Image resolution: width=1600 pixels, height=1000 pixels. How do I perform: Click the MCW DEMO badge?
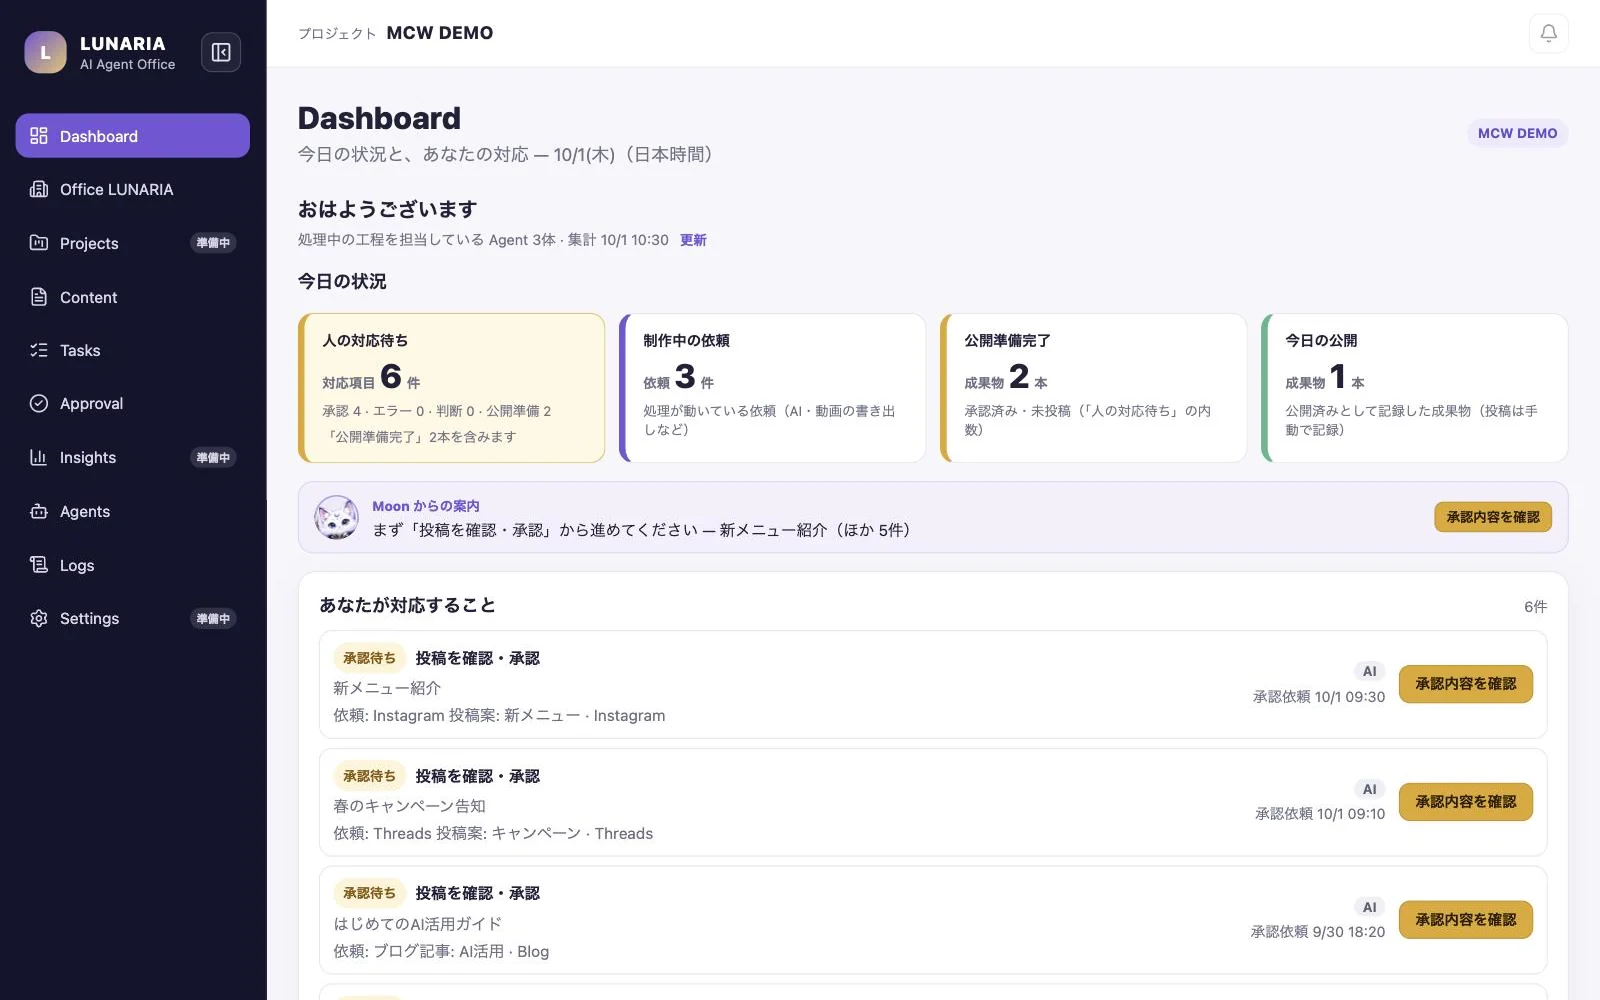pyautogui.click(x=1517, y=133)
